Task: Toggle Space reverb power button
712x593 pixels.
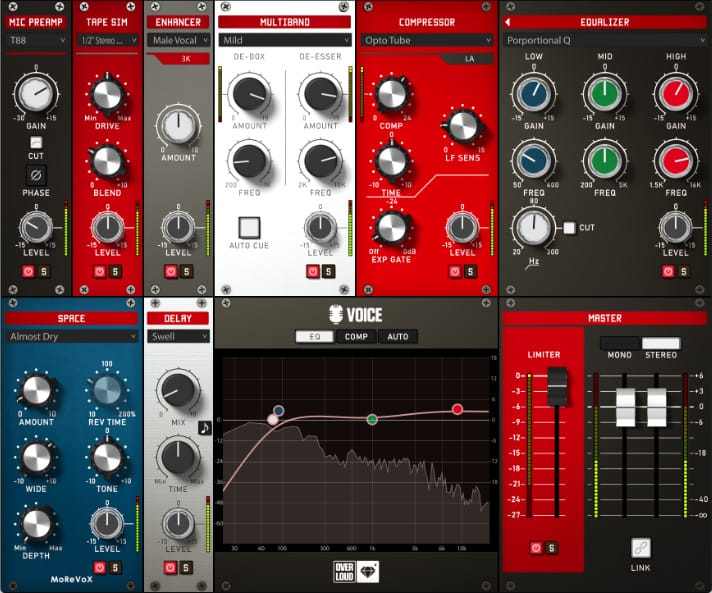Action: click(99, 568)
